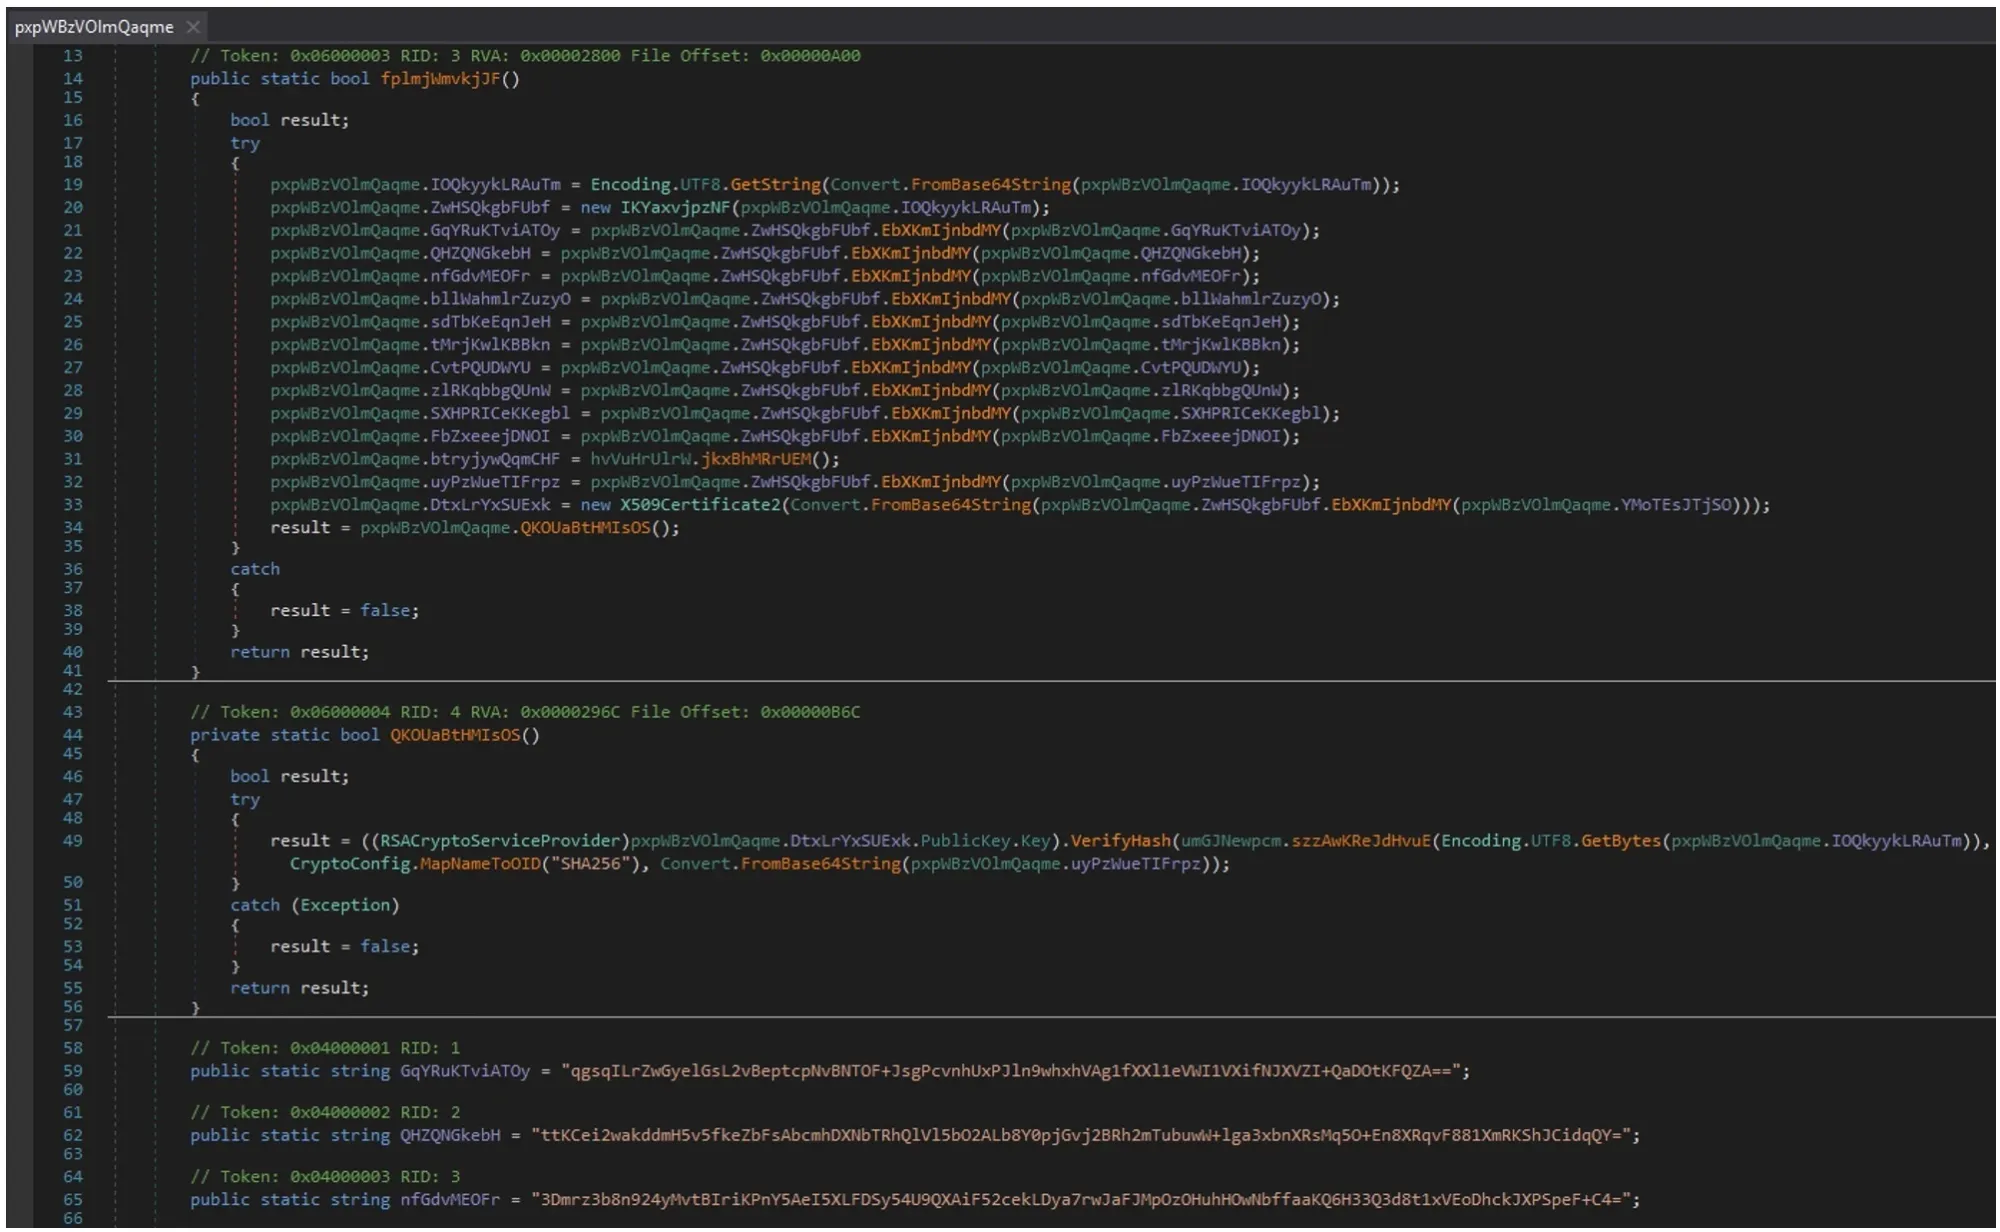2000x1232 pixels.
Task: Click bllWahmlrZuzyO assignment target on line 24
Action: tap(500, 300)
